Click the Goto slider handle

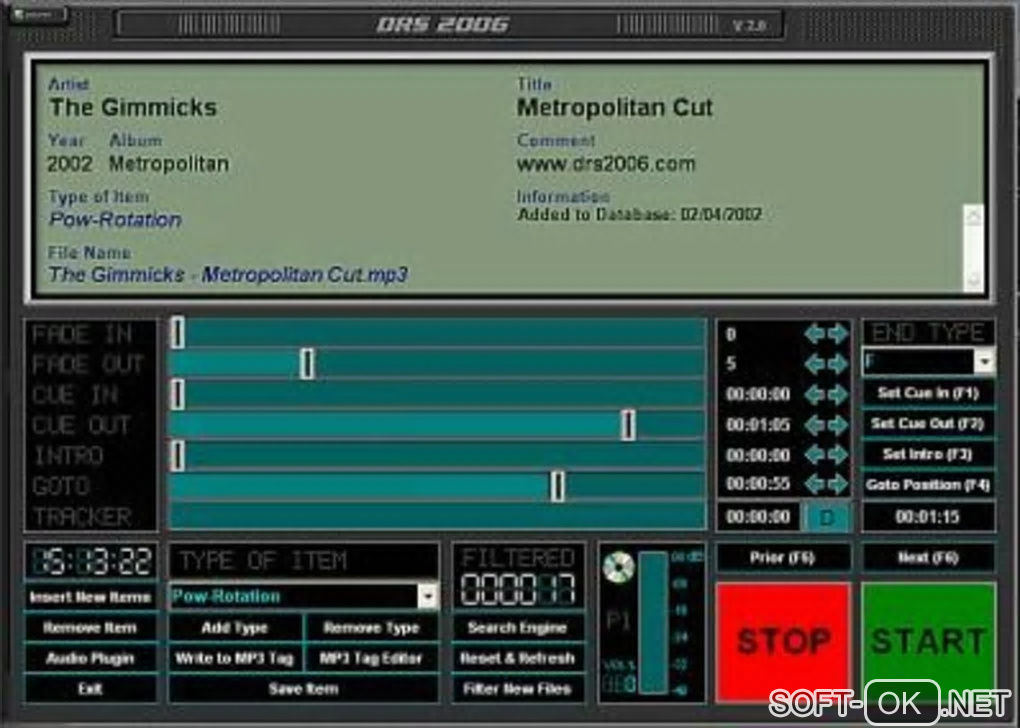[557, 486]
